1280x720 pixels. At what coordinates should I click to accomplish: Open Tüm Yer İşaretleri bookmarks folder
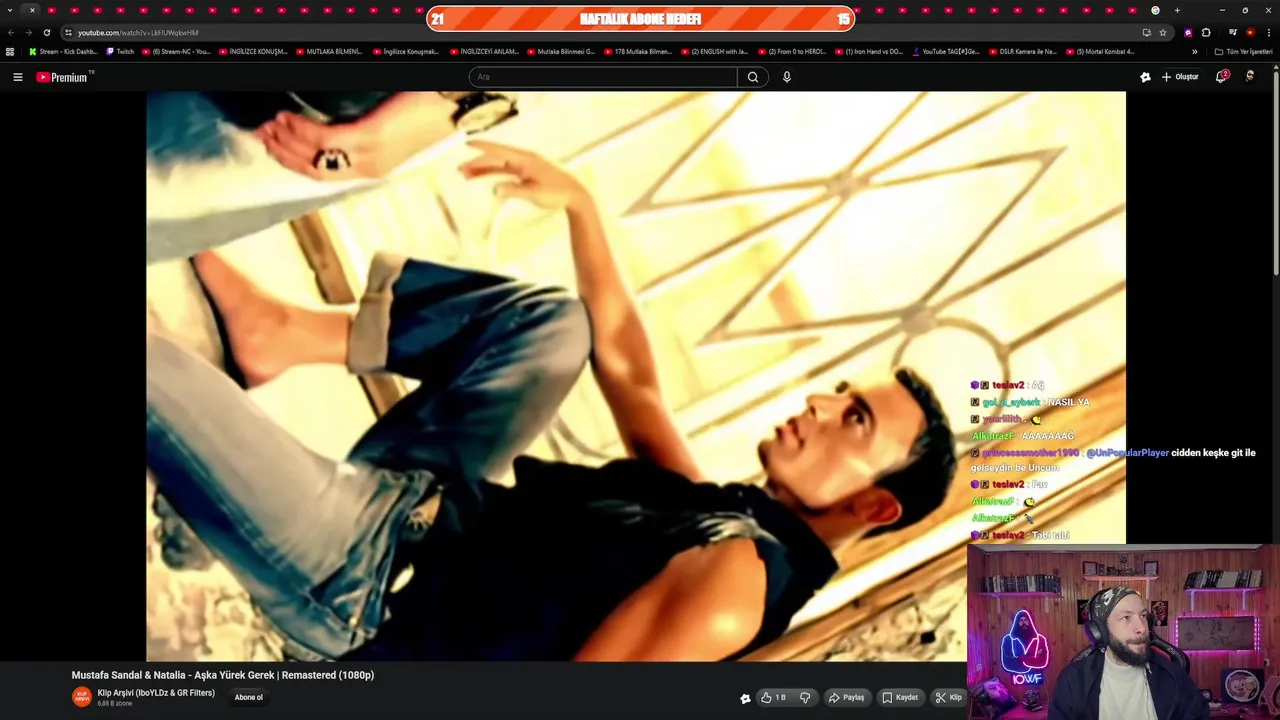point(1243,51)
